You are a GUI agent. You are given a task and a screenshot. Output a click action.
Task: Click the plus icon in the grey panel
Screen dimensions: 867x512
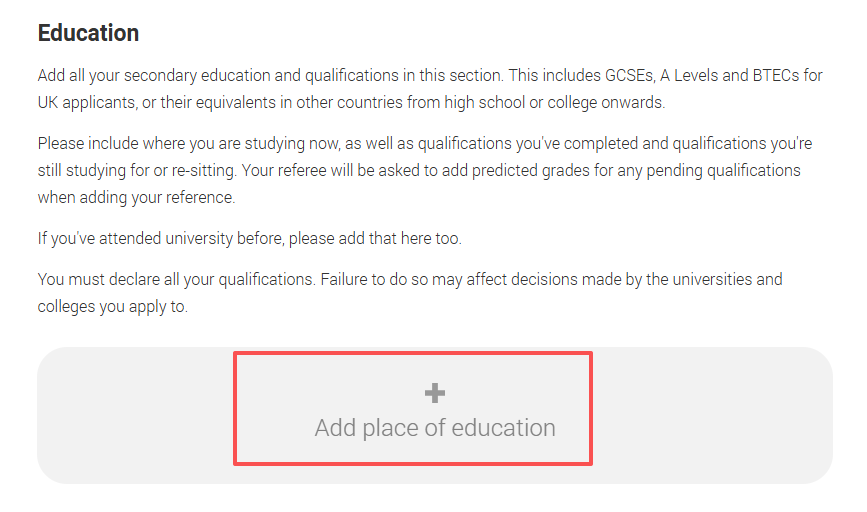[x=435, y=393]
